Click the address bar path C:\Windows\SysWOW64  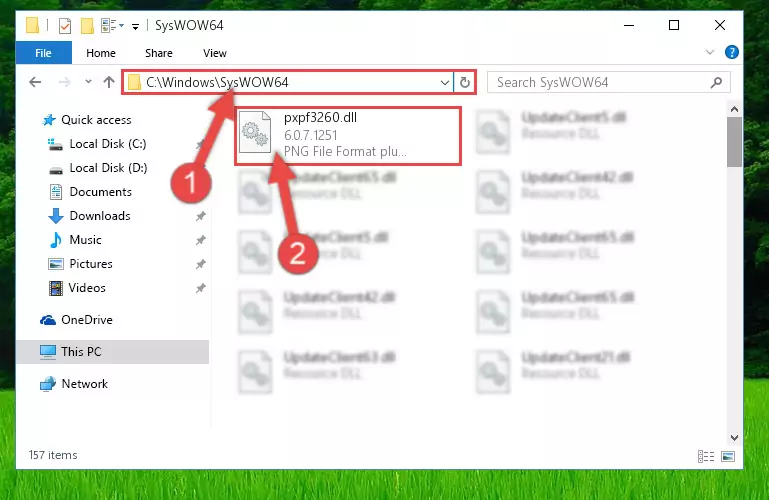click(x=217, y=82)
